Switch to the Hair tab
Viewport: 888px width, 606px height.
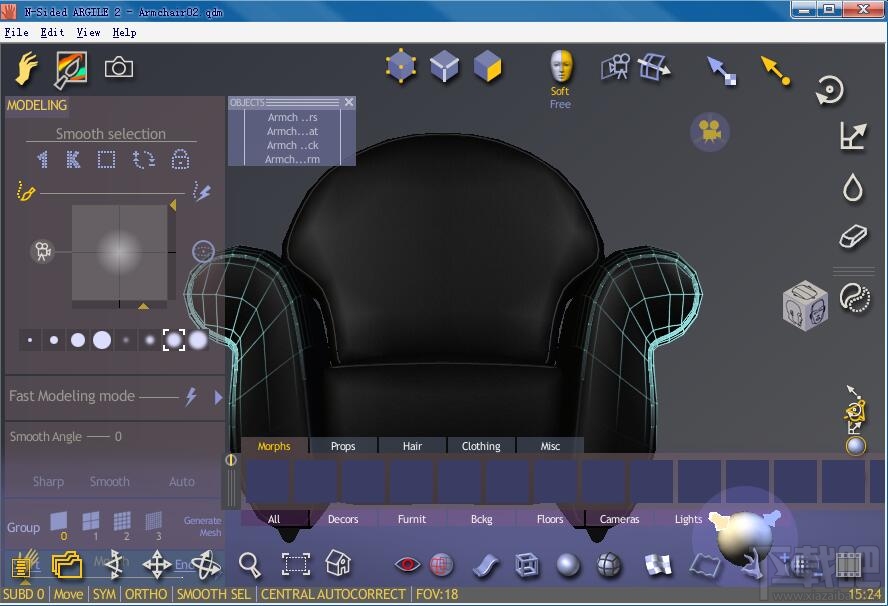click(412, 446)
